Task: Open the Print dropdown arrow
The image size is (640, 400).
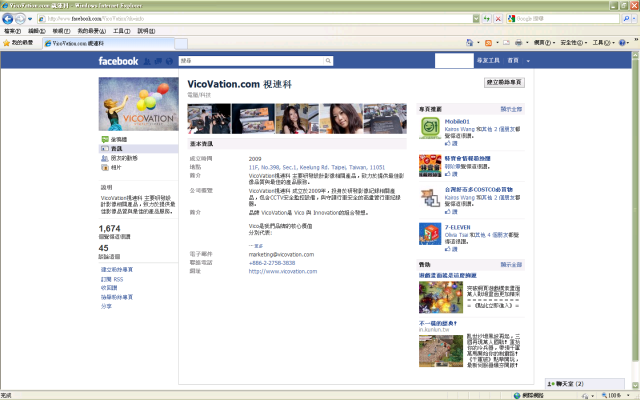Action: click(x=527, y=42)
